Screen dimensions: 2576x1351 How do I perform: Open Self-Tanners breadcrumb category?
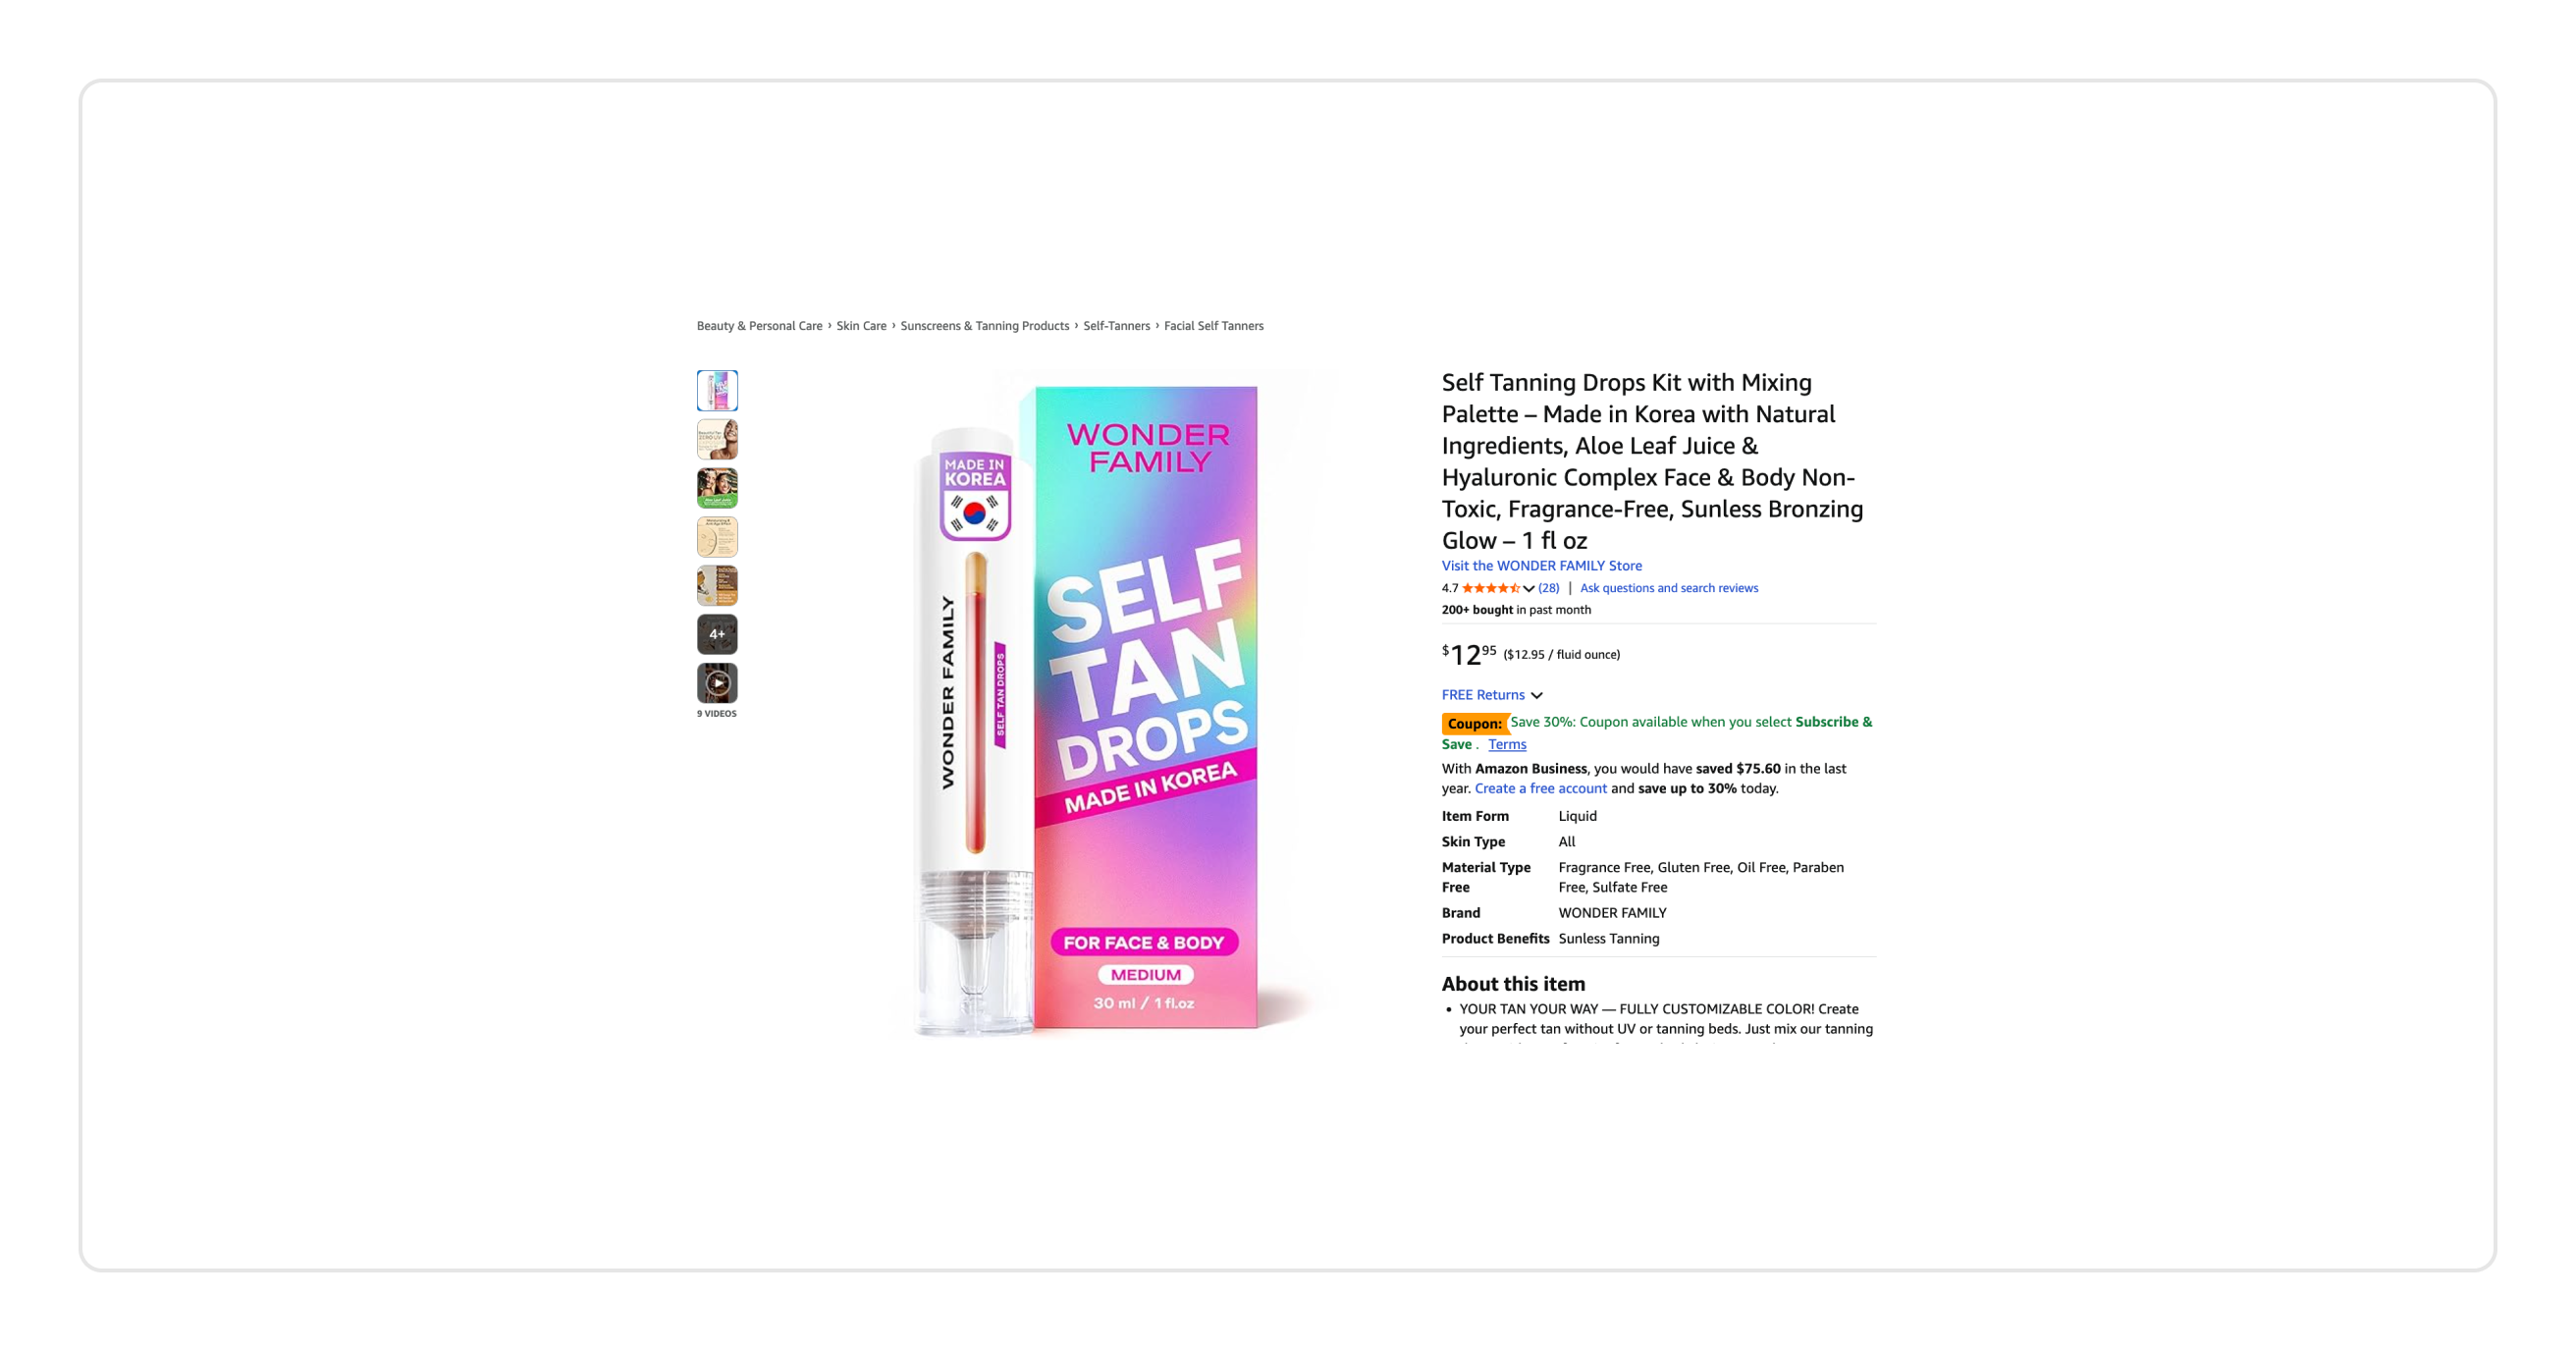tap(1116, 326)
